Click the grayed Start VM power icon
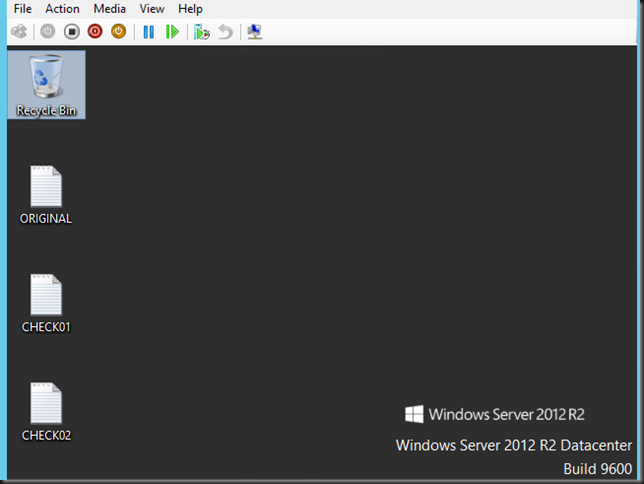The image size is (644, 484). pyautogui.click(x=48, y=32)
